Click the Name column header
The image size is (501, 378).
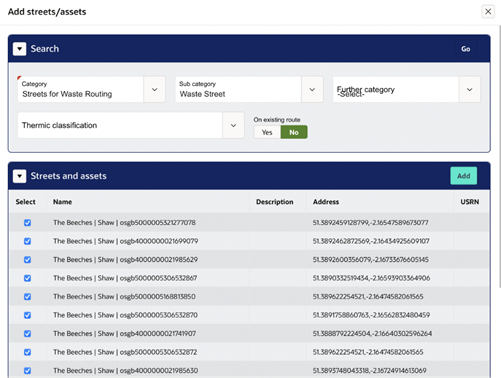point(62,202)
